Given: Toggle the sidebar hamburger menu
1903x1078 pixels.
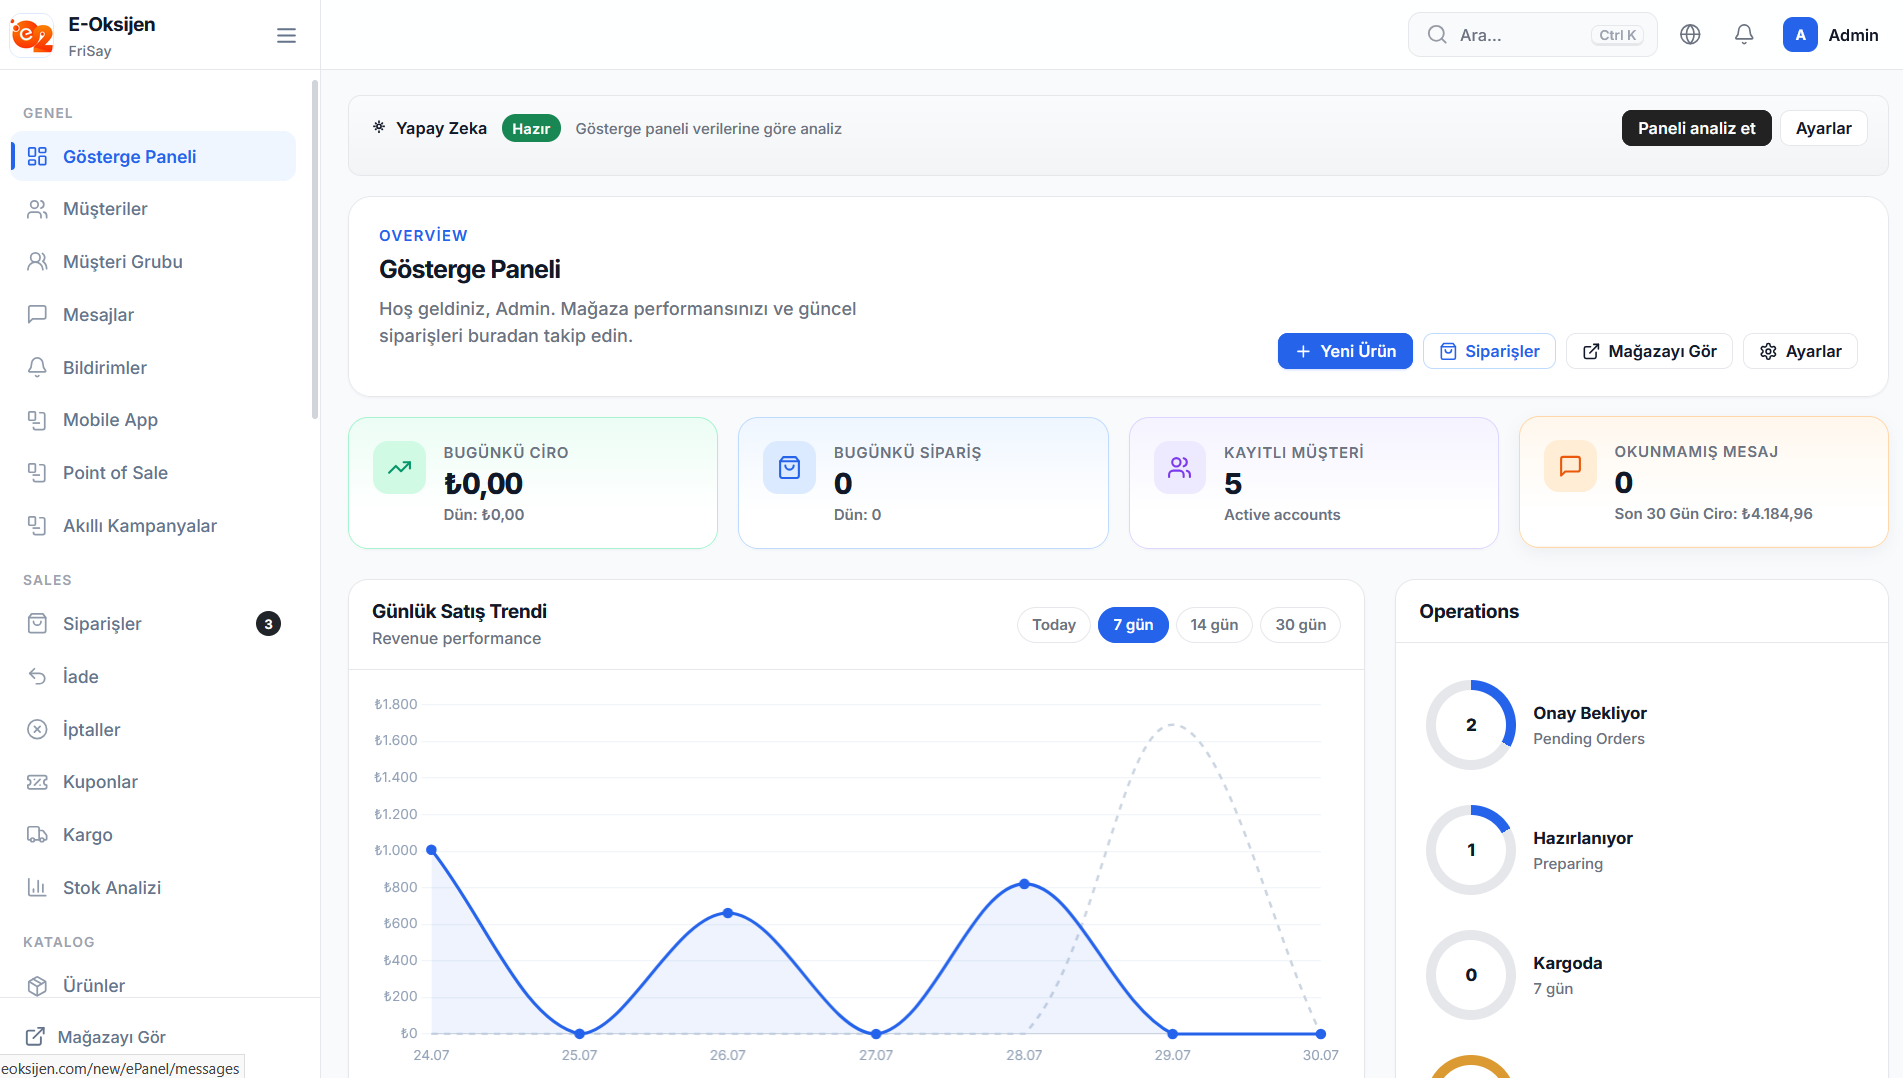Looking at the screenshot, I should tap(286, 36).
